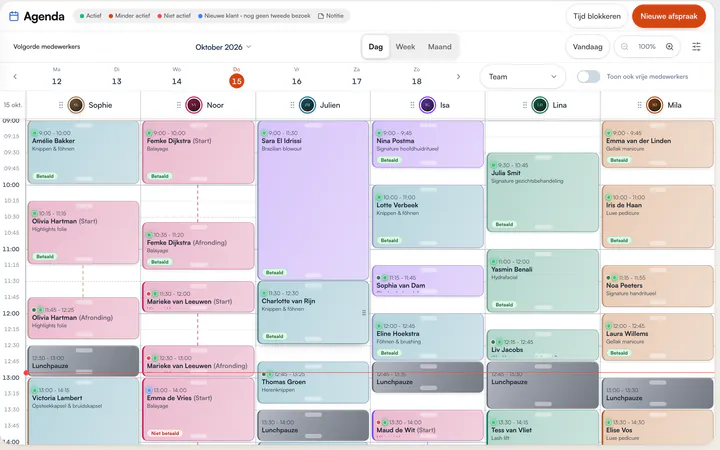Click the 'Niet actief' legend item
Image resolution: width=720 pixels, height=450 pixels.
click(174, 16)
